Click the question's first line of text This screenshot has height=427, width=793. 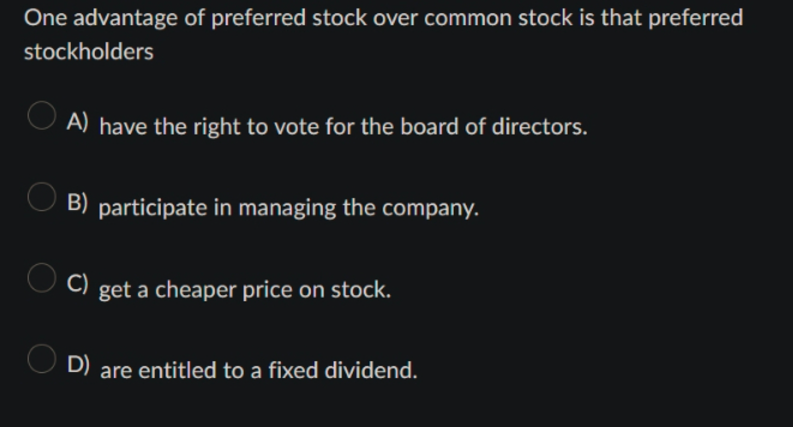(383, 18)
